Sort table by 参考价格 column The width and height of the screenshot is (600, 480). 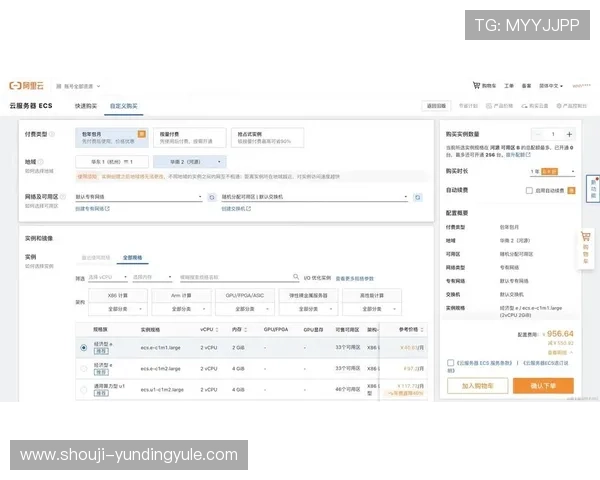[422, 330]
